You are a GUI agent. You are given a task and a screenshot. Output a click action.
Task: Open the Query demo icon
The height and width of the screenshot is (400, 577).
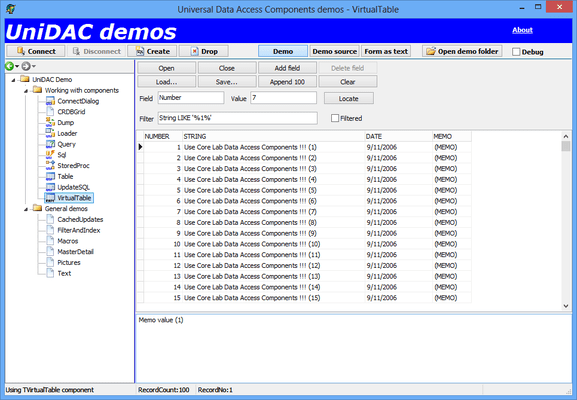(x=50, y=144)
